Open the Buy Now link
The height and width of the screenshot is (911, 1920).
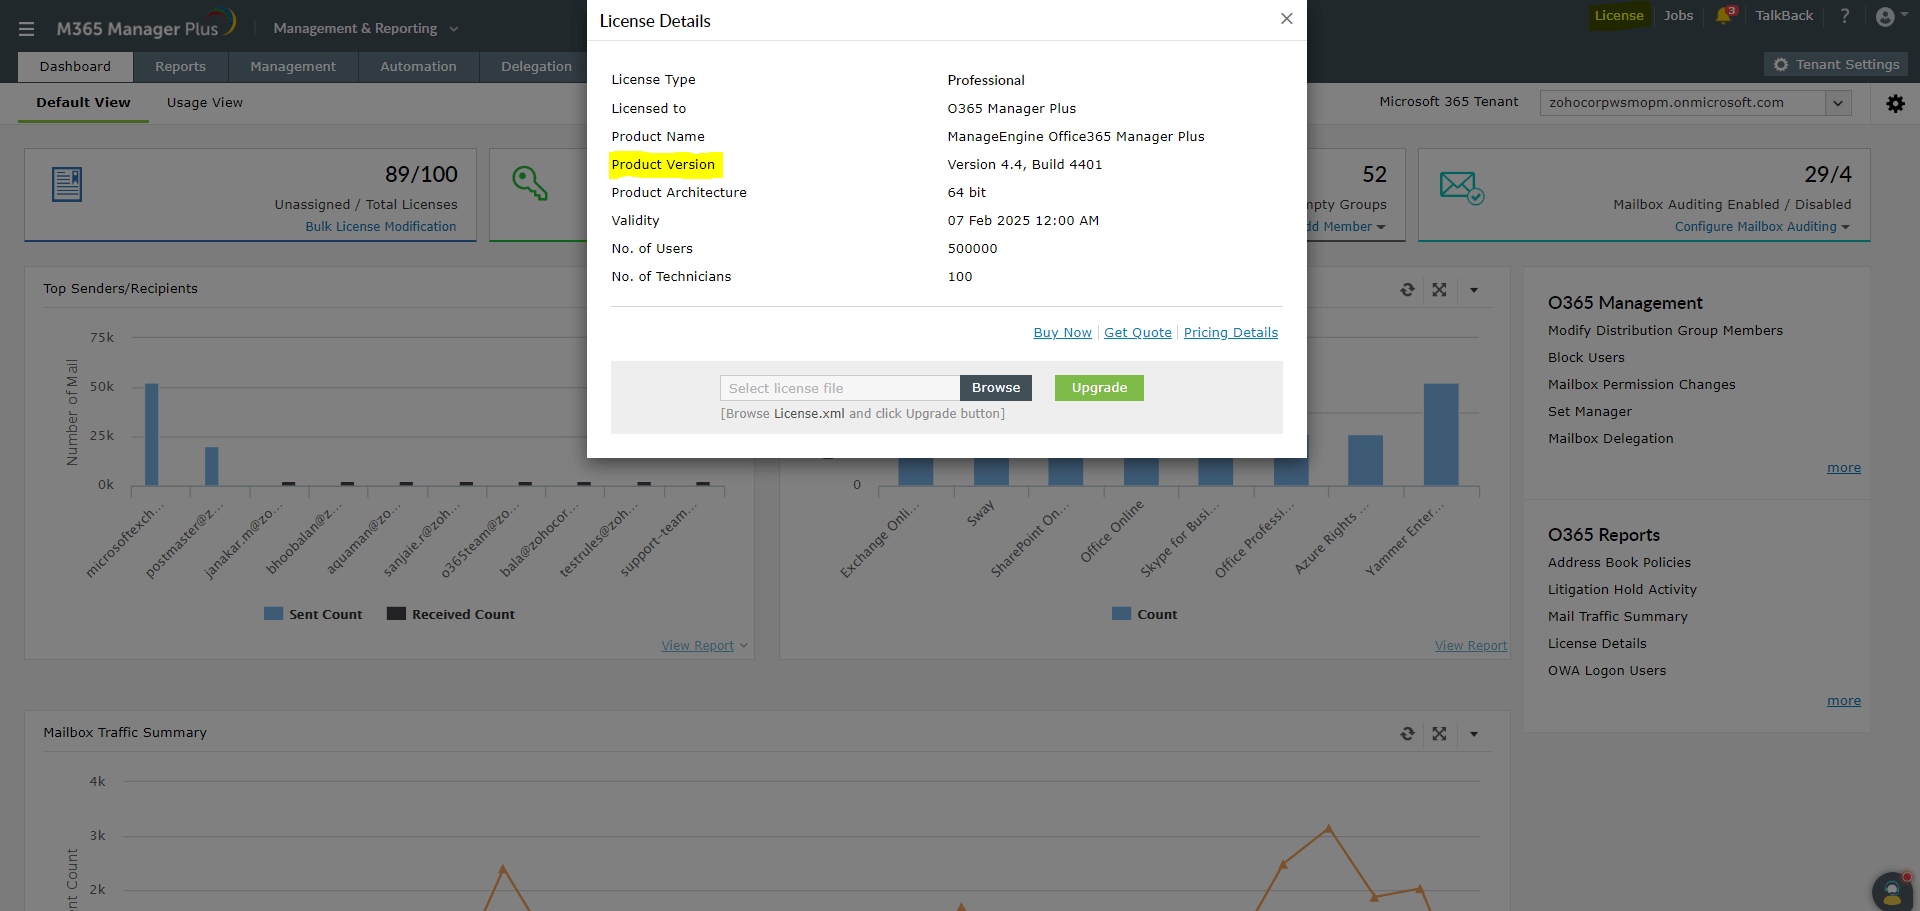click(x=1062, y=333)
